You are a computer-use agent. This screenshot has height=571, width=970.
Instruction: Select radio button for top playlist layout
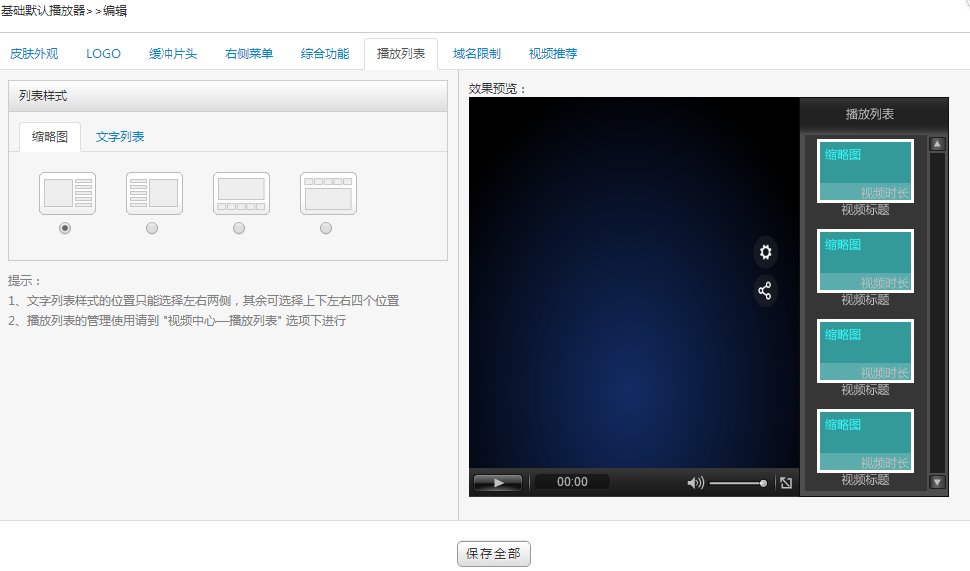pyautogui.click(x=326, y=228)
